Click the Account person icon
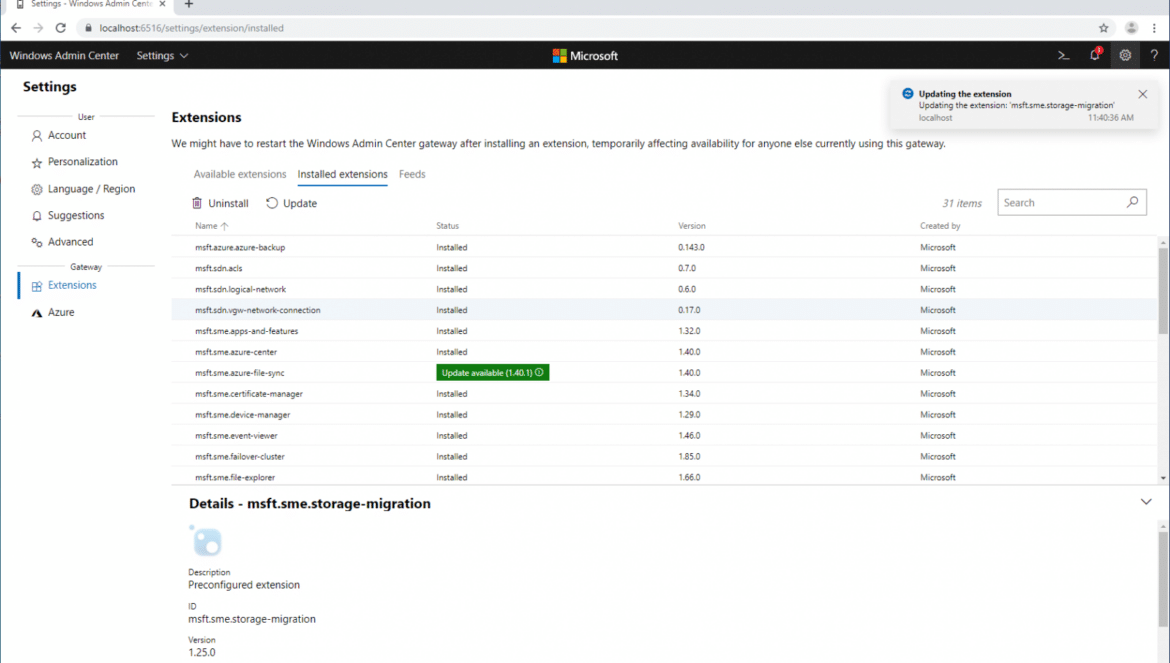This screenshot has width=1170, height=663. [x=37, y=136]
